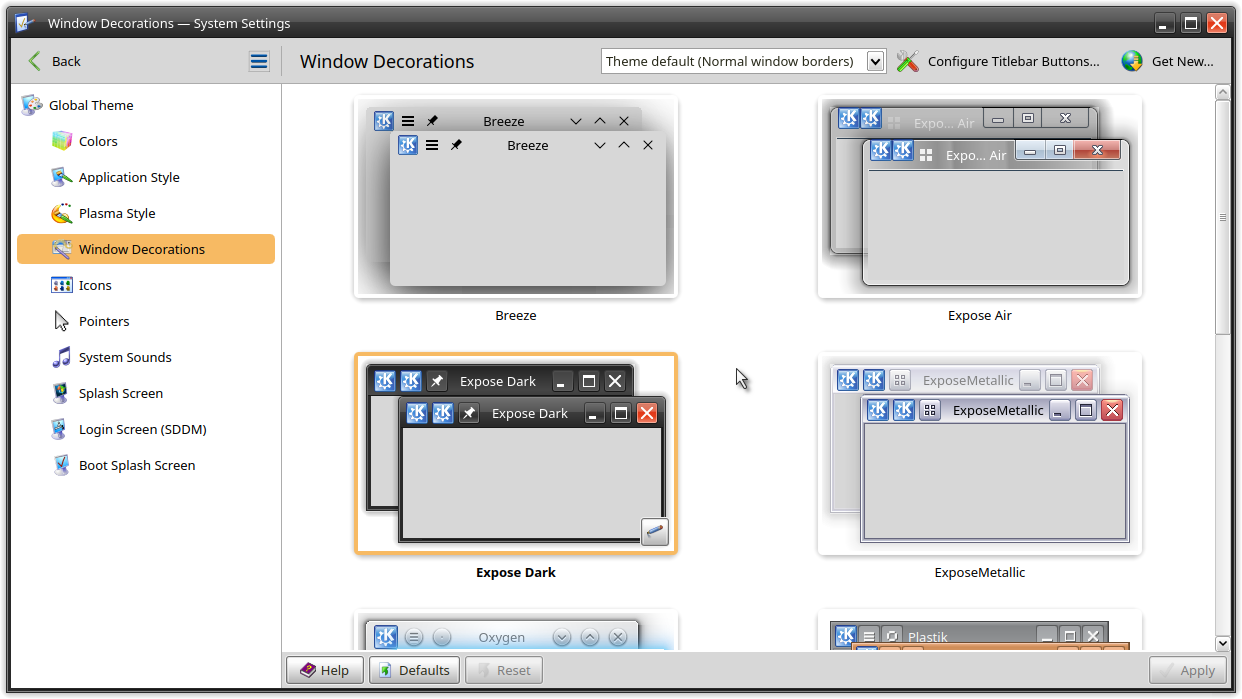Click the vertical scrollbar handle
The height and width of the screenshot is (699, 1242).
1223,217
